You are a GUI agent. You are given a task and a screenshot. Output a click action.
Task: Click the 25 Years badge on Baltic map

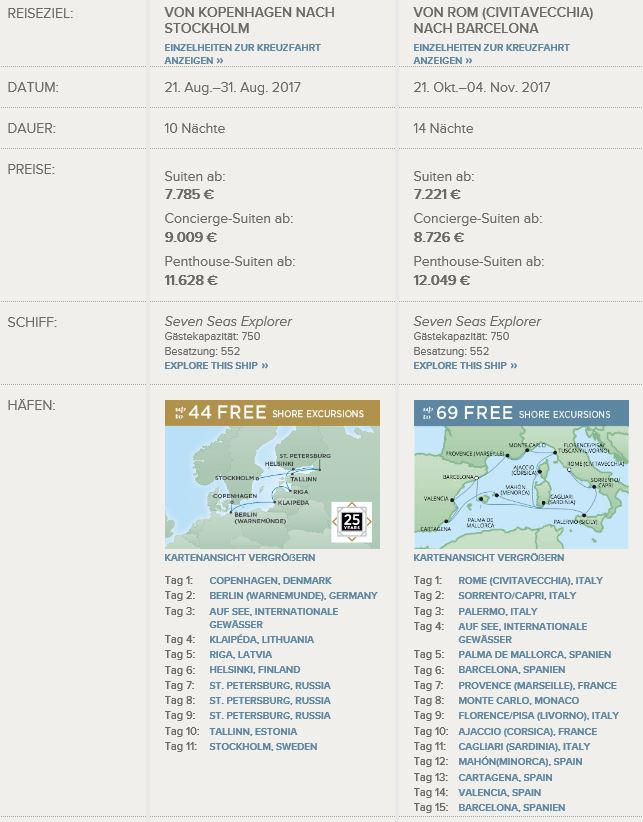(x=351, y=521)
